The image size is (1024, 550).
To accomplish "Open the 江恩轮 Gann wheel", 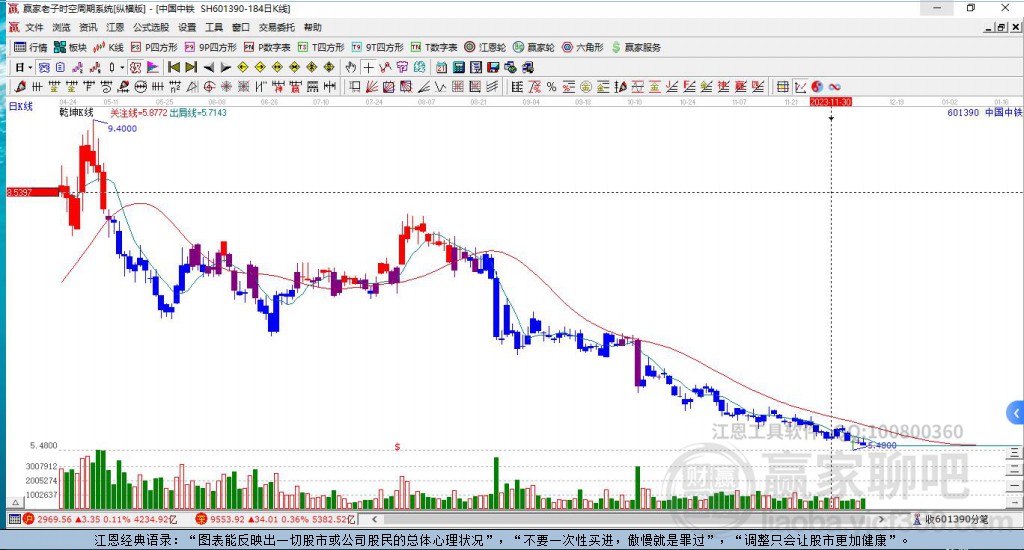I will point(485,47).
